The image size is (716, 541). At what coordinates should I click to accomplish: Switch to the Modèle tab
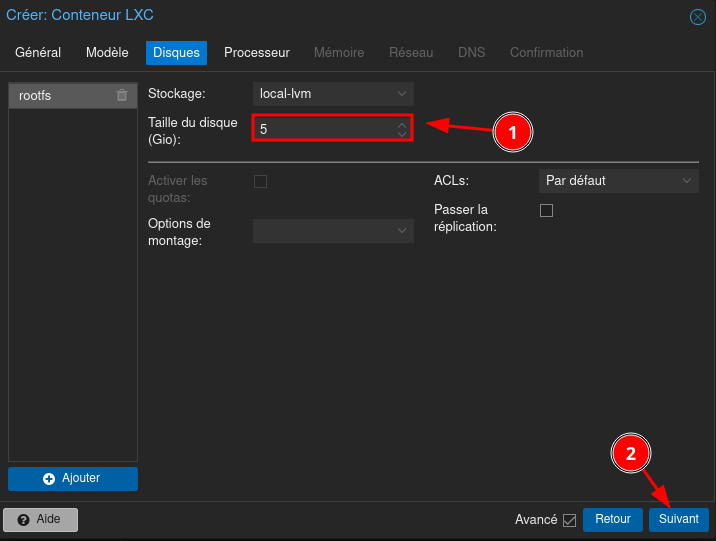tap(107, 52)
